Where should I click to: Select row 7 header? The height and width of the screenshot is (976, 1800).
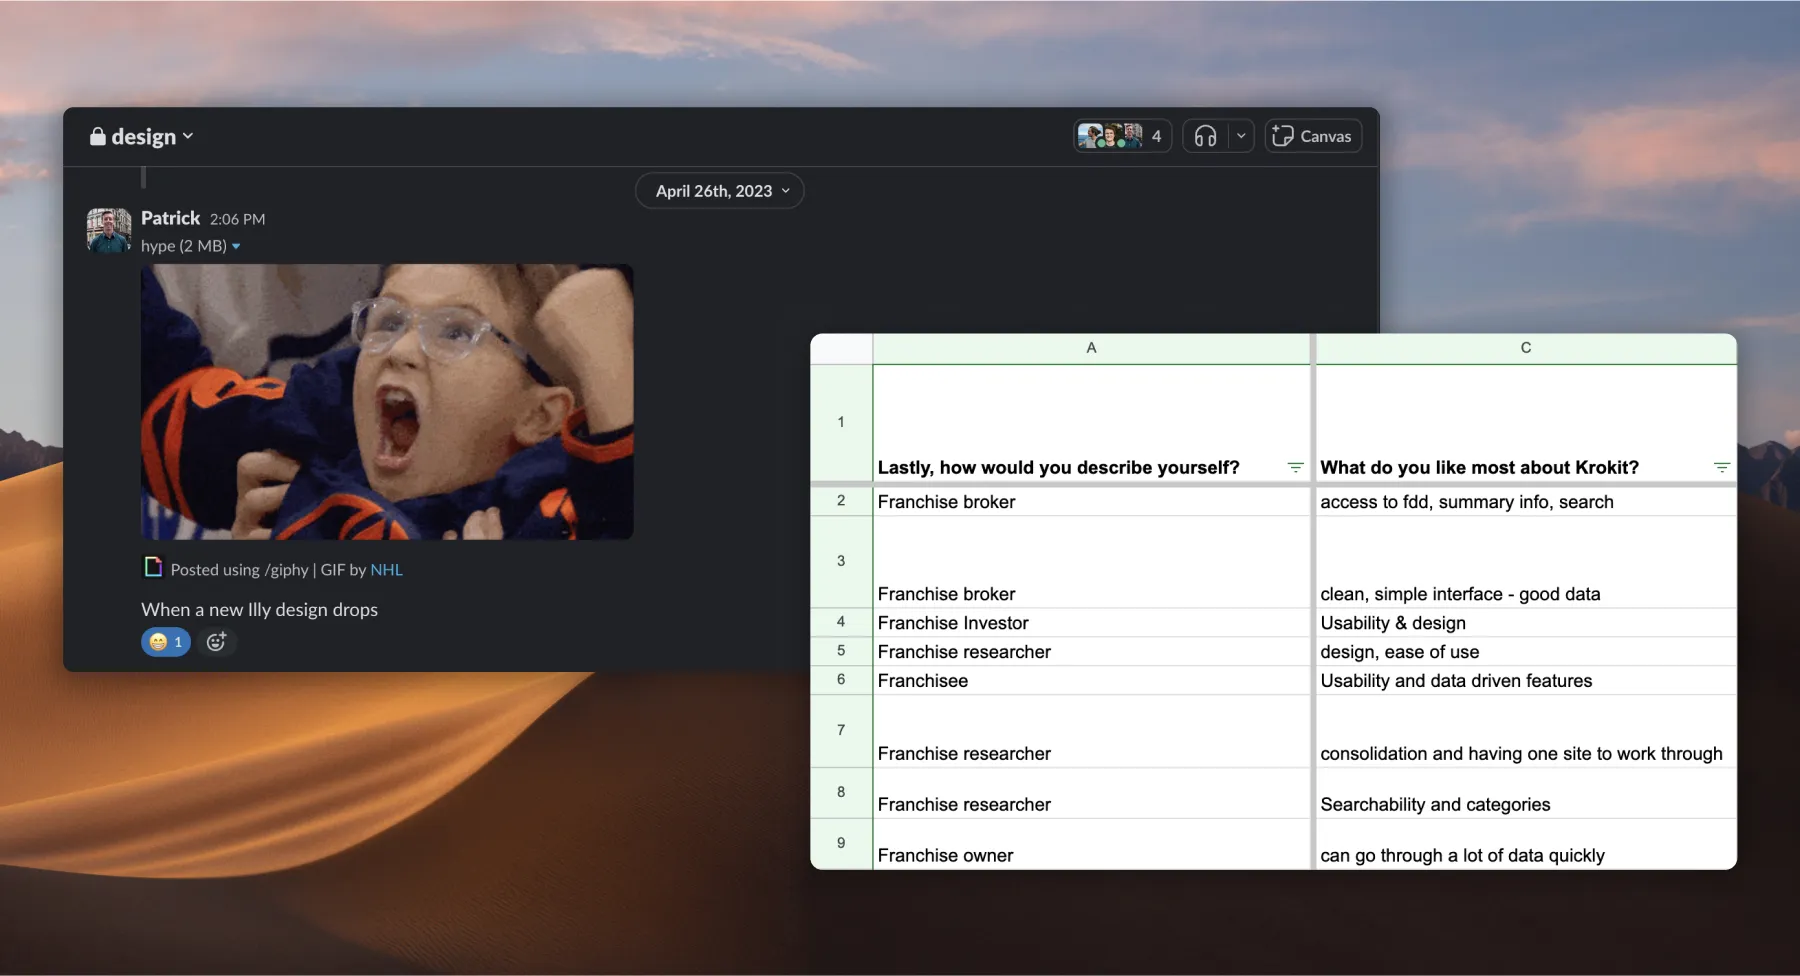point(841,730)
